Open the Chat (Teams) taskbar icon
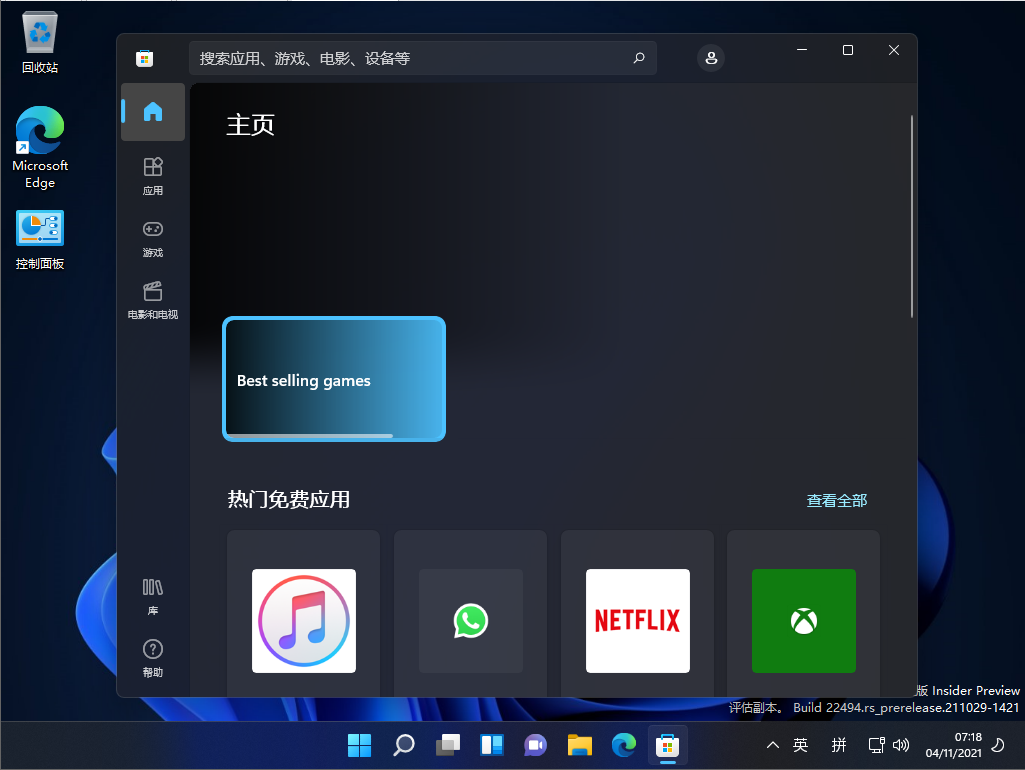 tap(535, 745)
